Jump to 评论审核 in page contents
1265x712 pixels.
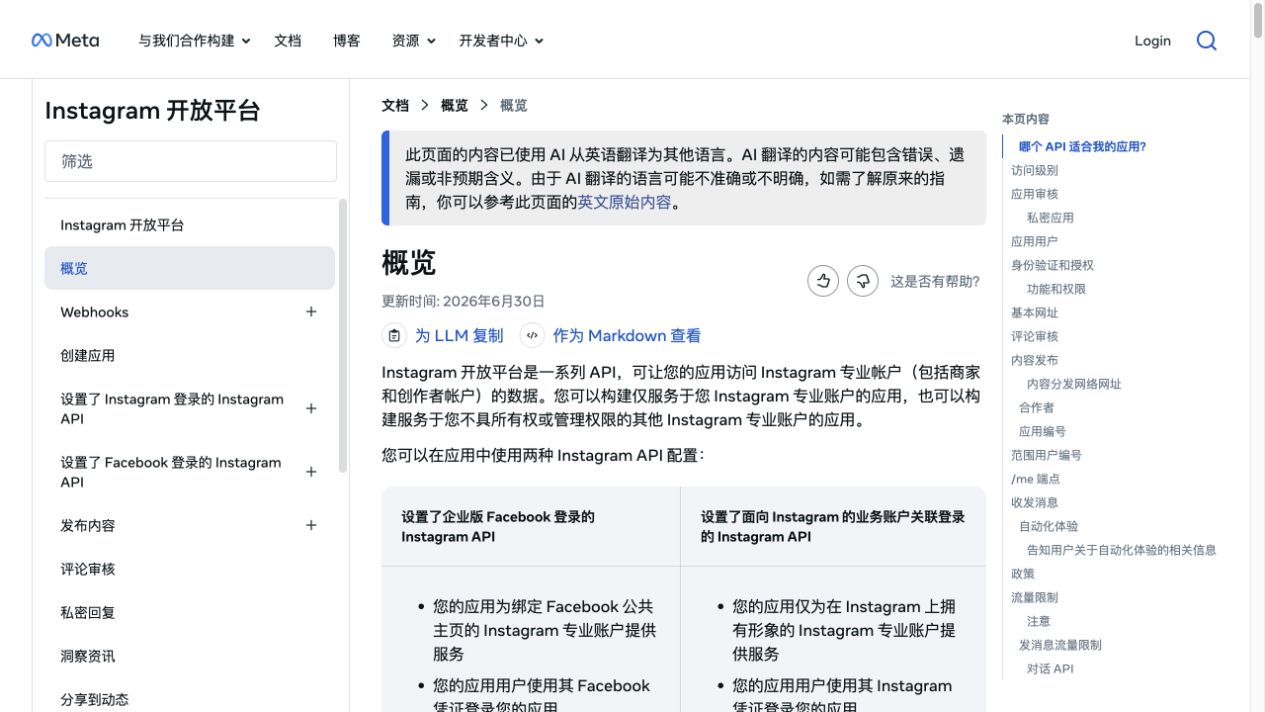pyautogui.click(x=1034, y=336)
